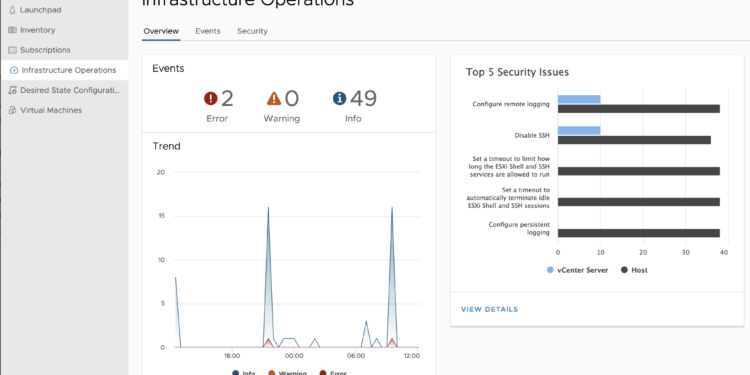The image size is (750, 375).
Task: Toggle the Host legend entry
Action: pos(634,270)
